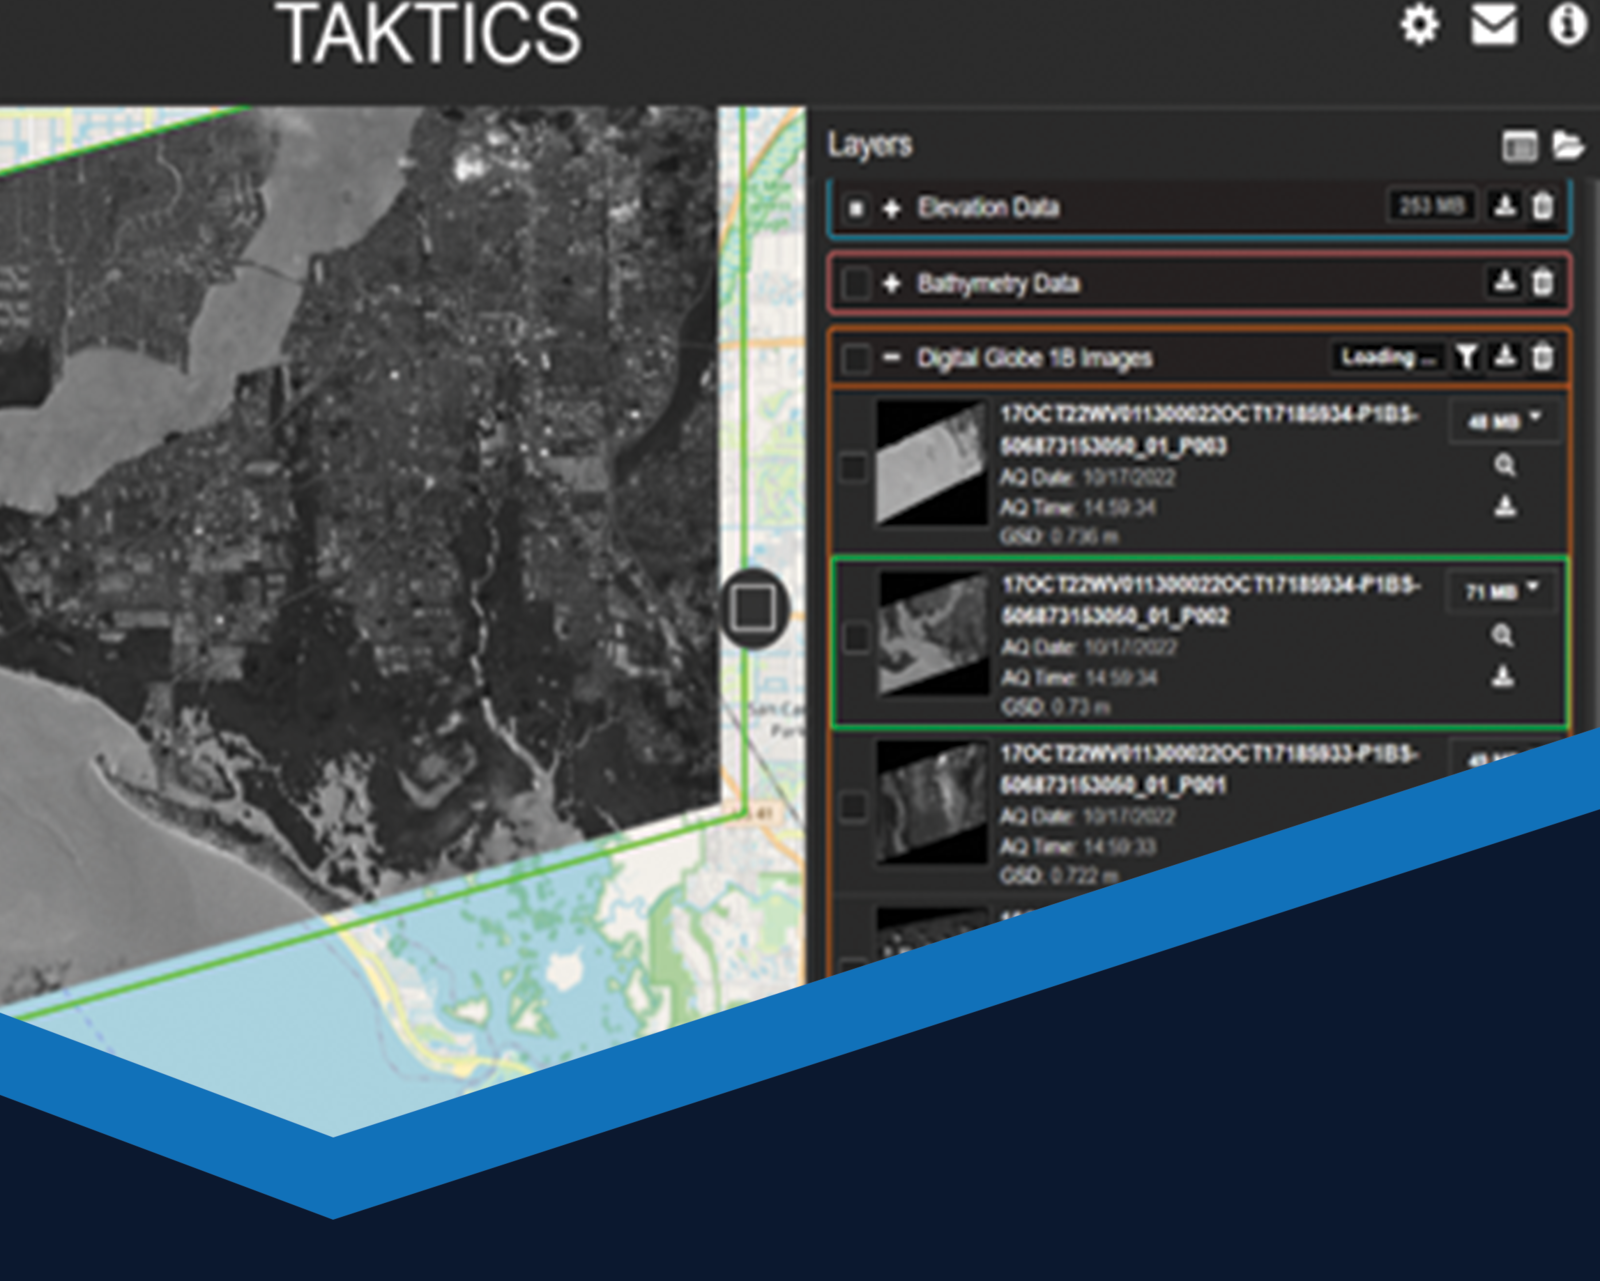Select the P002 image checkbox

[856, 637]
